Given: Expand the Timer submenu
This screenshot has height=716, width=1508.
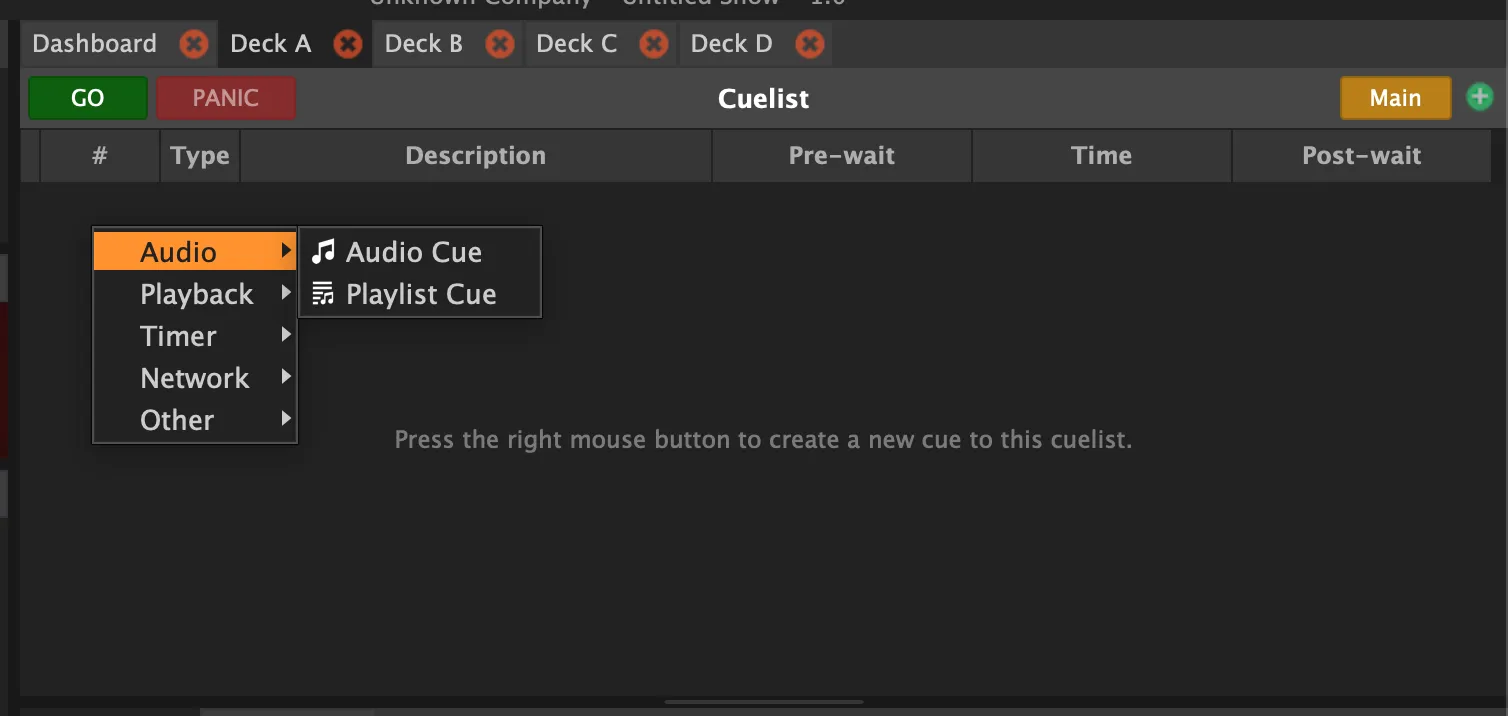Looking at the screenshot, I should click(x=195, y=336).
